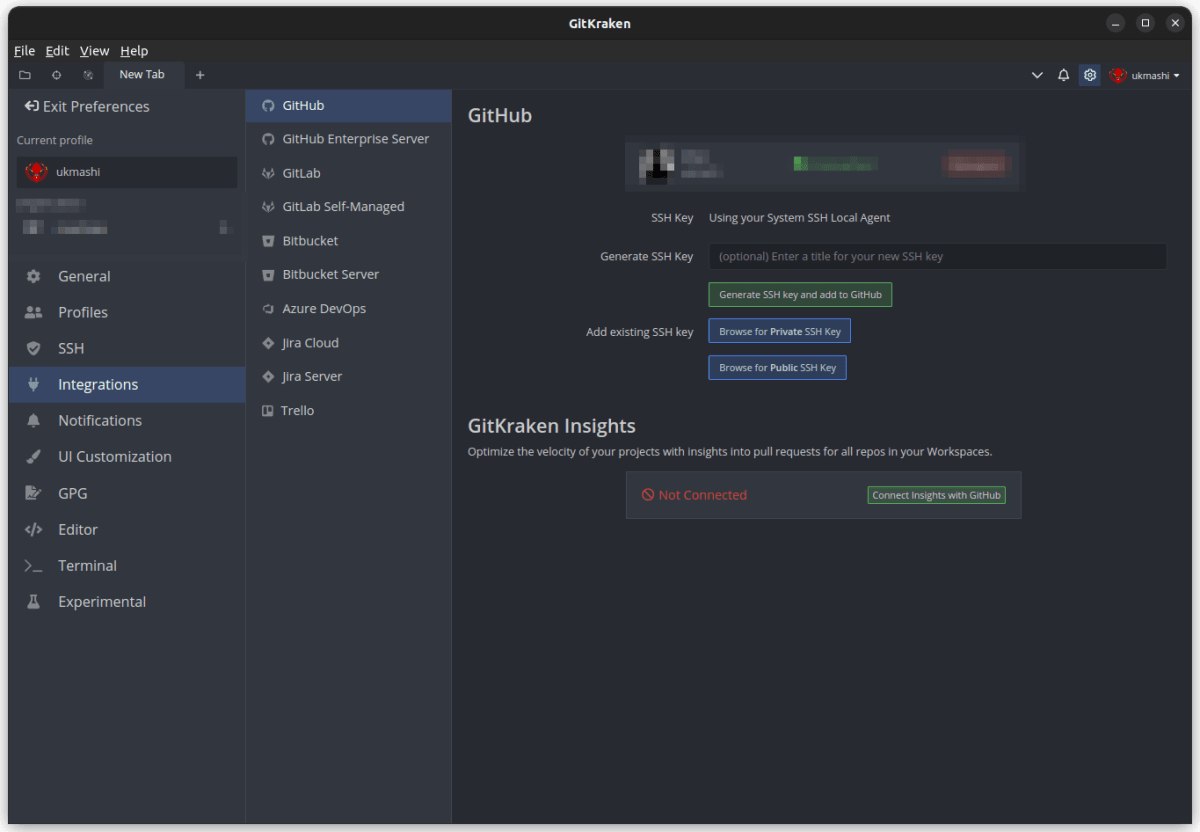Open General preferences

click(127, 276)
